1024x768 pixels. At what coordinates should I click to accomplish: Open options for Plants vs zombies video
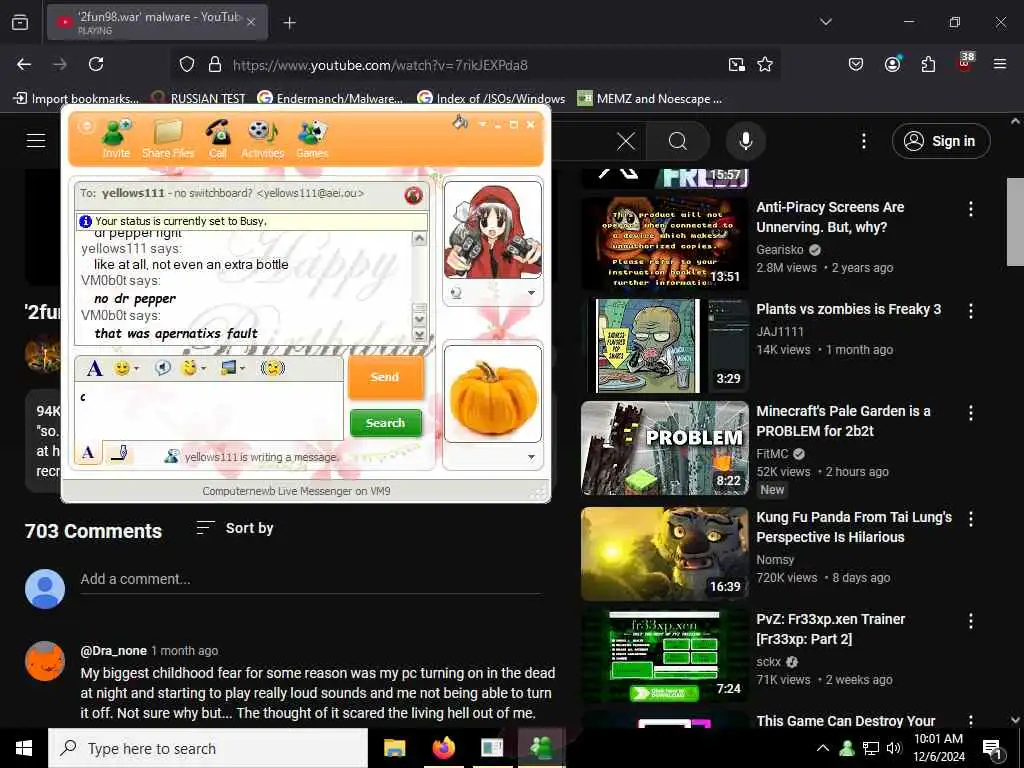pos(971,311)
